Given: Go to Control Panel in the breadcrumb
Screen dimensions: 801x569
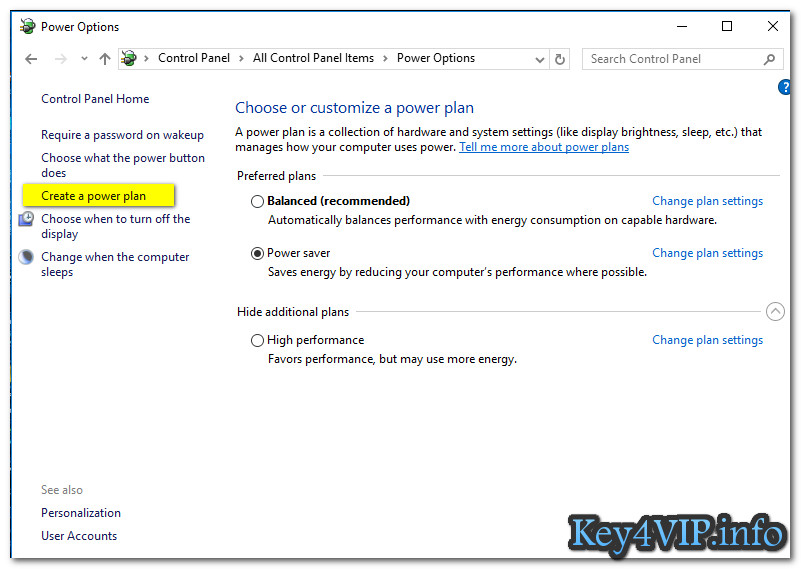Looking at the screenshot, I should coord(194,58).
